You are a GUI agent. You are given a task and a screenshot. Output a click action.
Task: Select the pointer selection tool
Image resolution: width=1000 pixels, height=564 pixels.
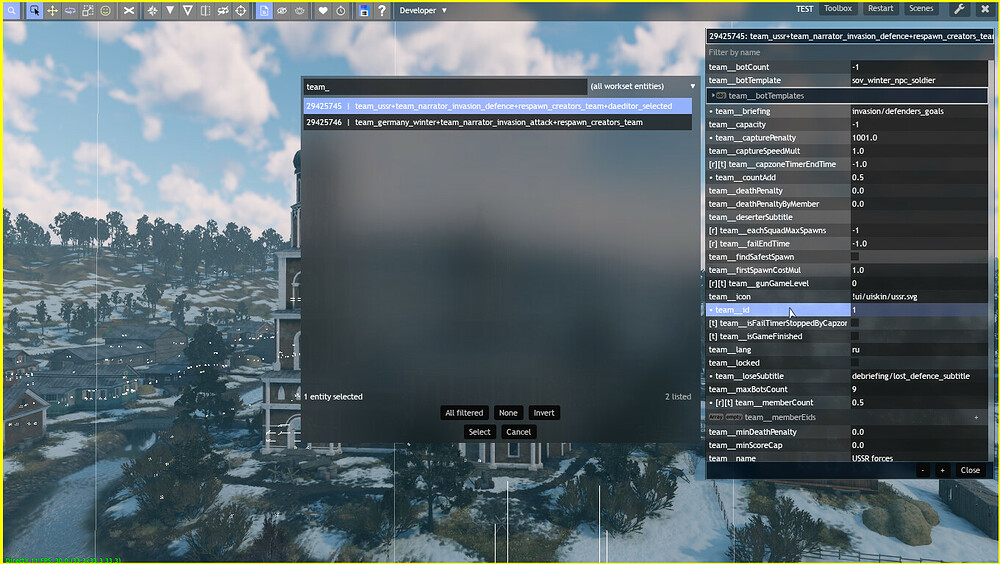click(34, 10)
